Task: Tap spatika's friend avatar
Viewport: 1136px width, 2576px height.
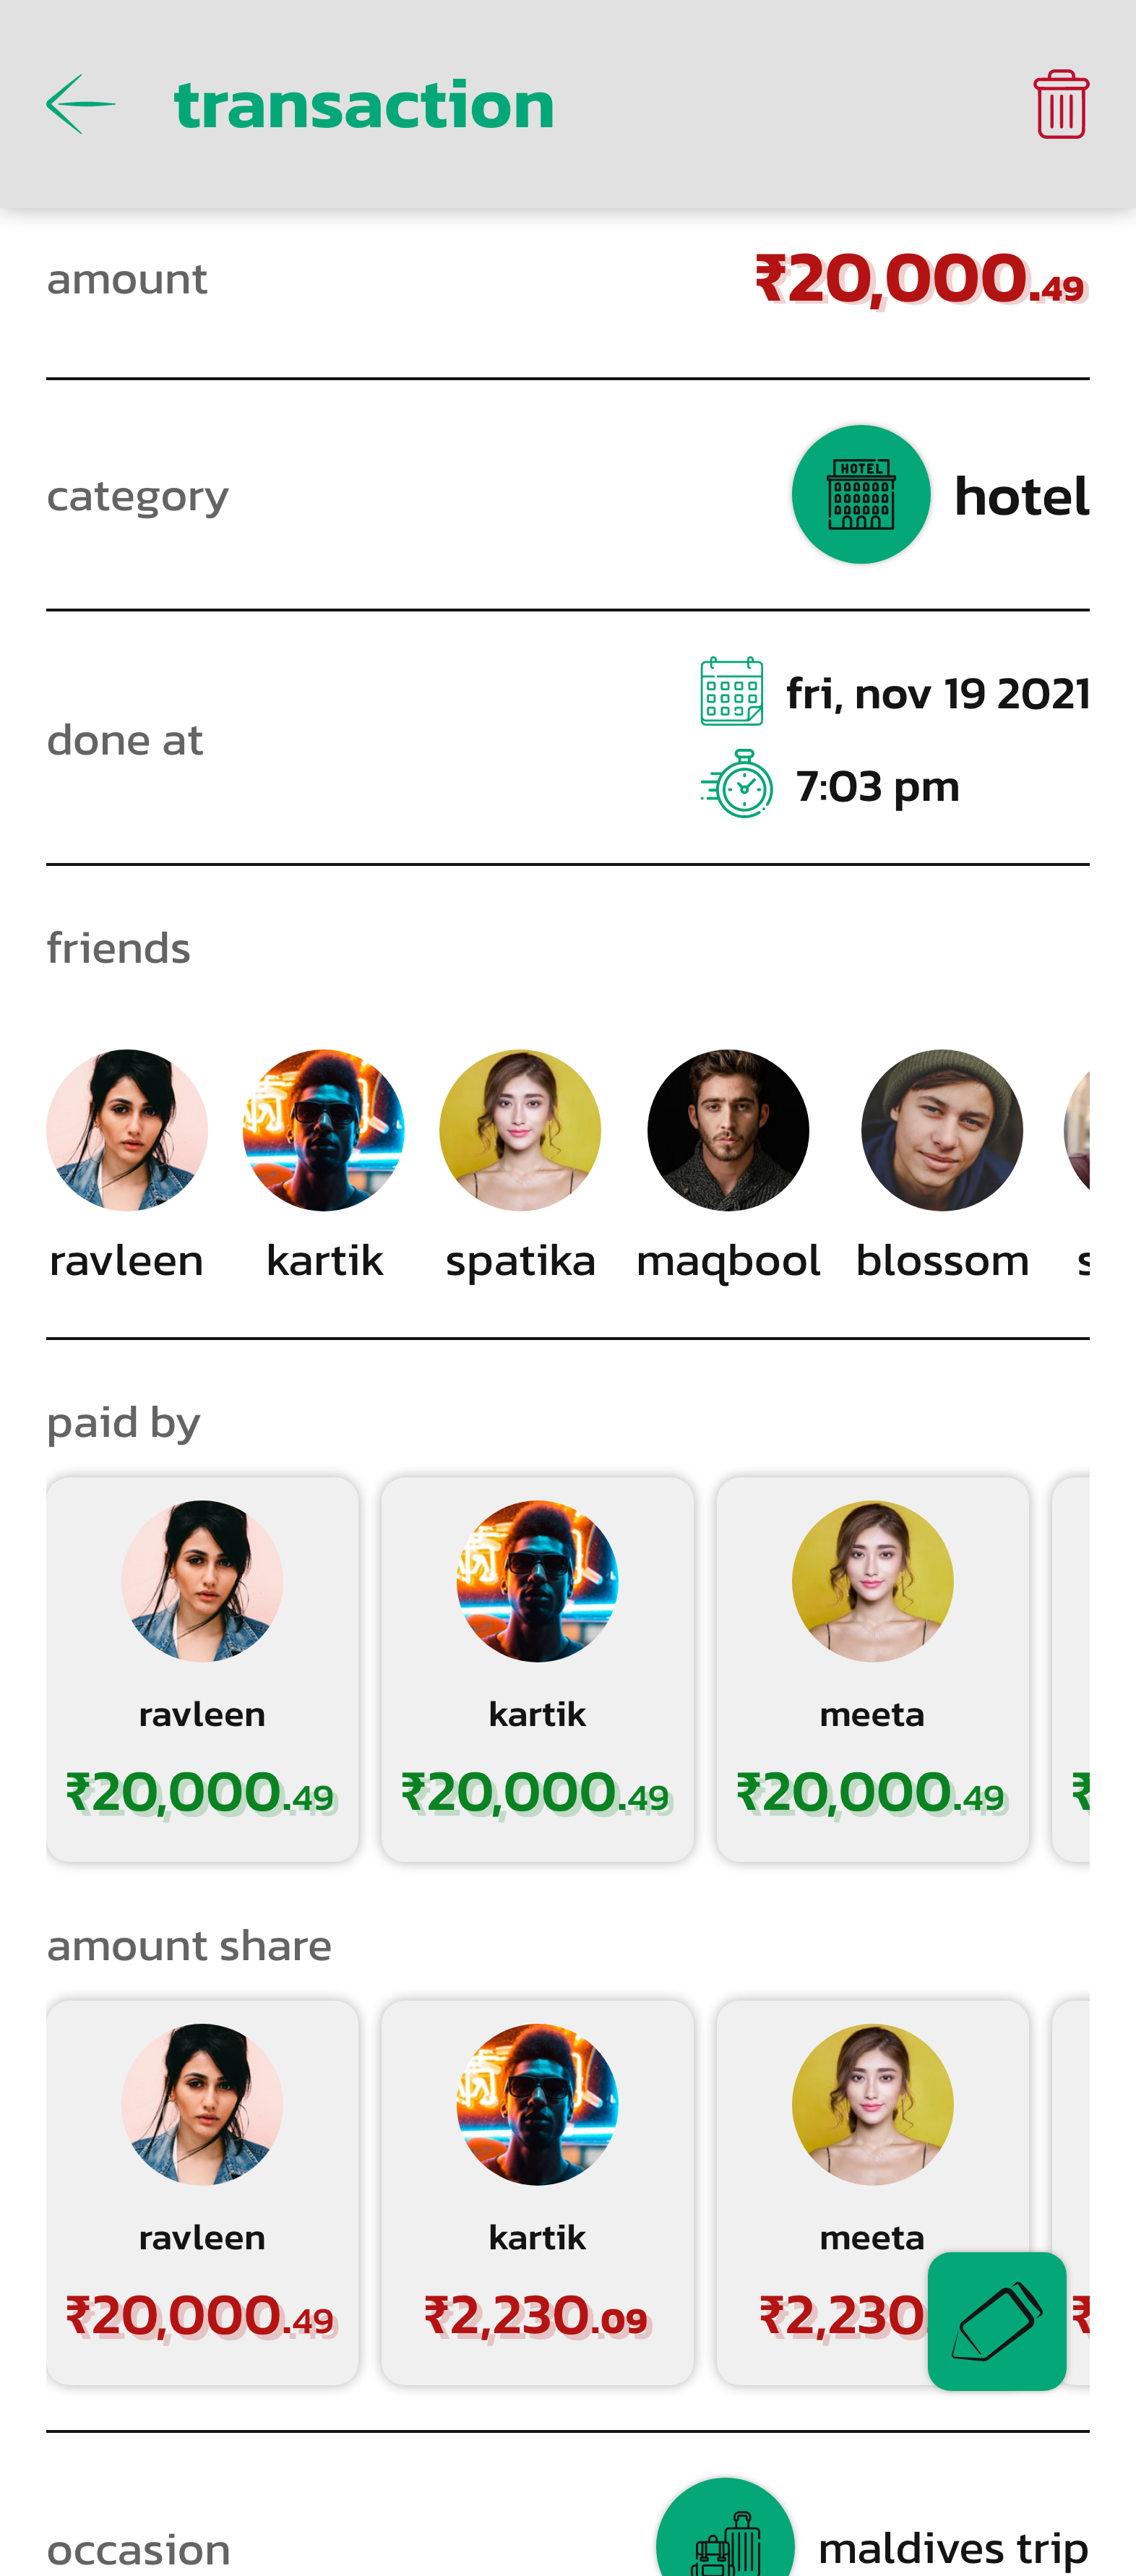Action: [520, 1130]
